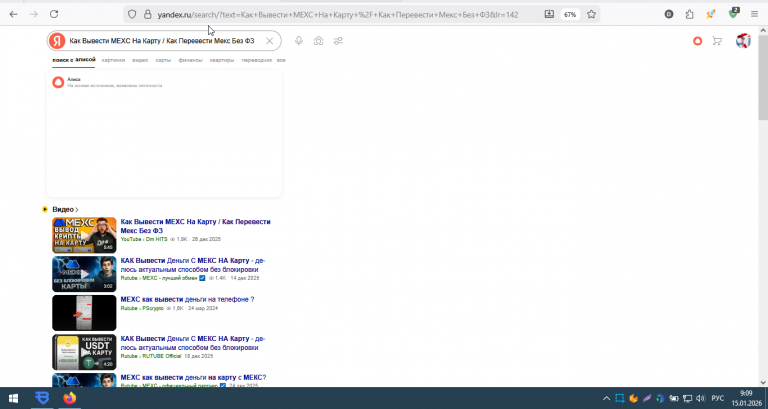This screenshot has width=768, height=409.
Task: Switch to the 'карты' tab
Action: (x=163, y=60)
